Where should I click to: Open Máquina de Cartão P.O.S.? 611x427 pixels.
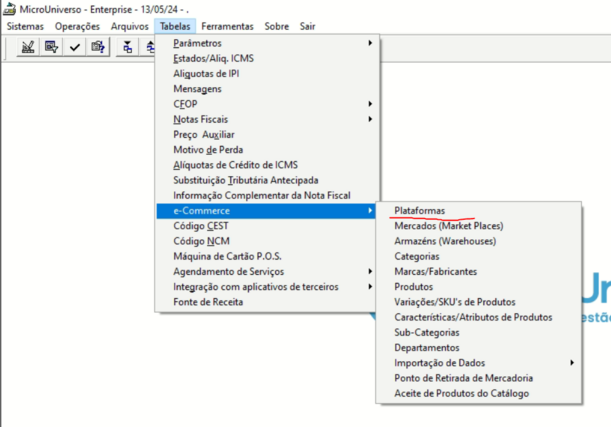coord(267,256)
